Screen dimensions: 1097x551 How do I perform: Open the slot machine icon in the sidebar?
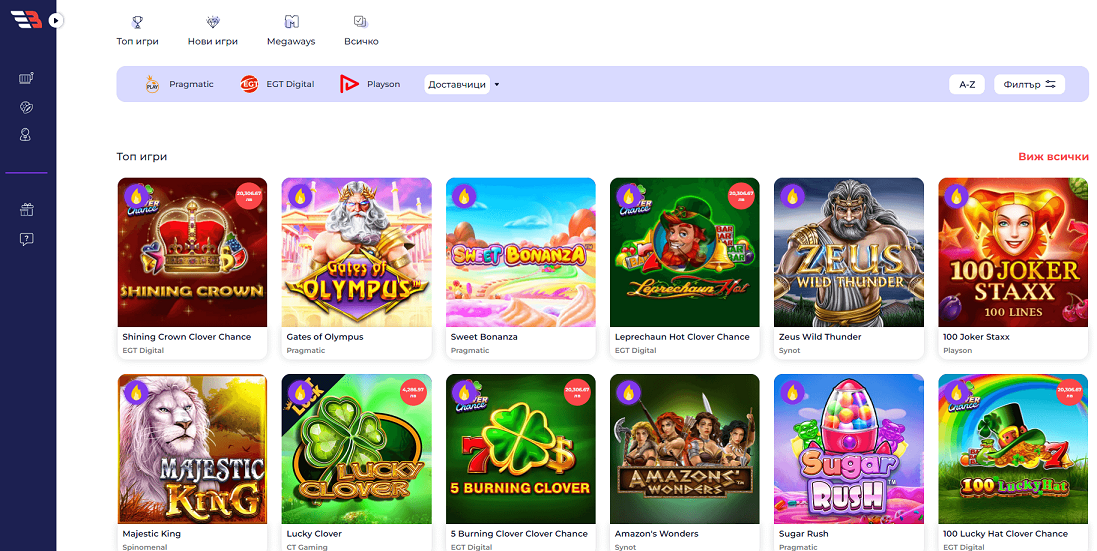pyautogui.click(x=27, y=78)
